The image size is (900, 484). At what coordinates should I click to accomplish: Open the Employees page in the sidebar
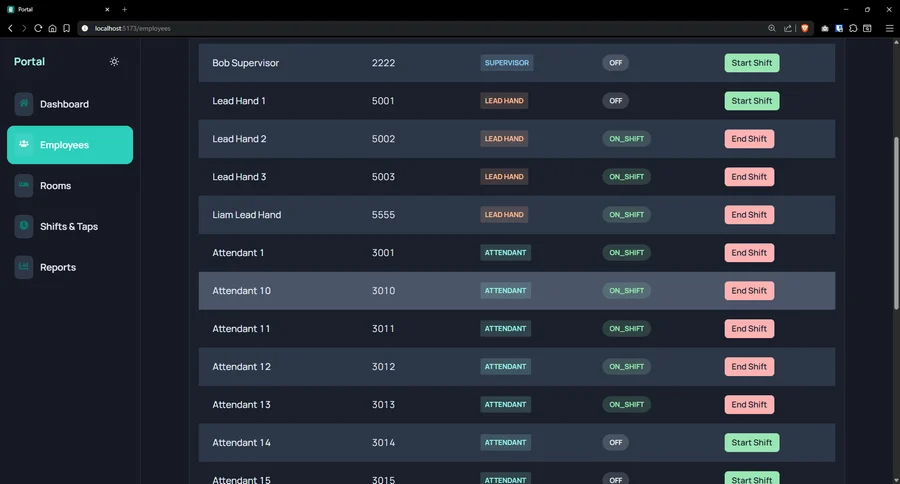pos(70,145)
